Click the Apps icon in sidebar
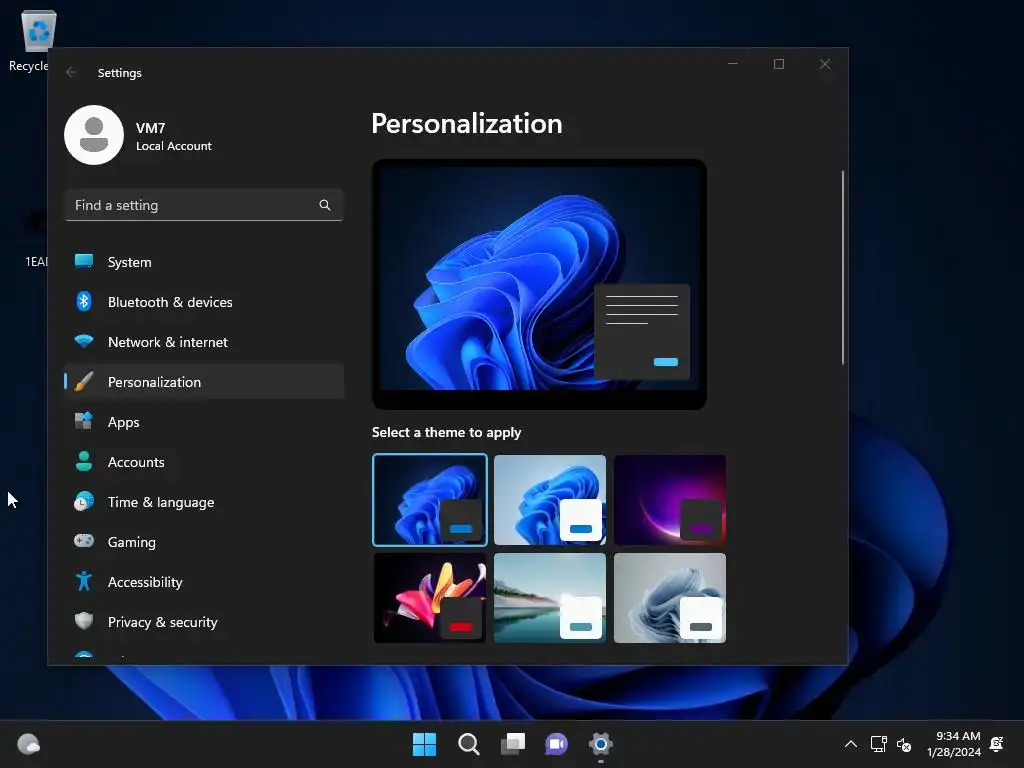This screenshot has height=768, width=1024. pyautogui.click(x=84, y=421)
